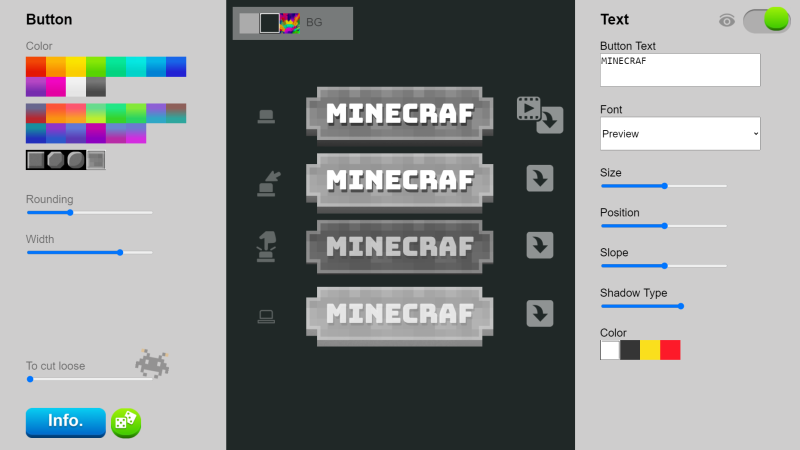This screenshot has width=800, height=450.
Task: Pick yellow button color
Action: pyautogui.click(x=76, y=67)
